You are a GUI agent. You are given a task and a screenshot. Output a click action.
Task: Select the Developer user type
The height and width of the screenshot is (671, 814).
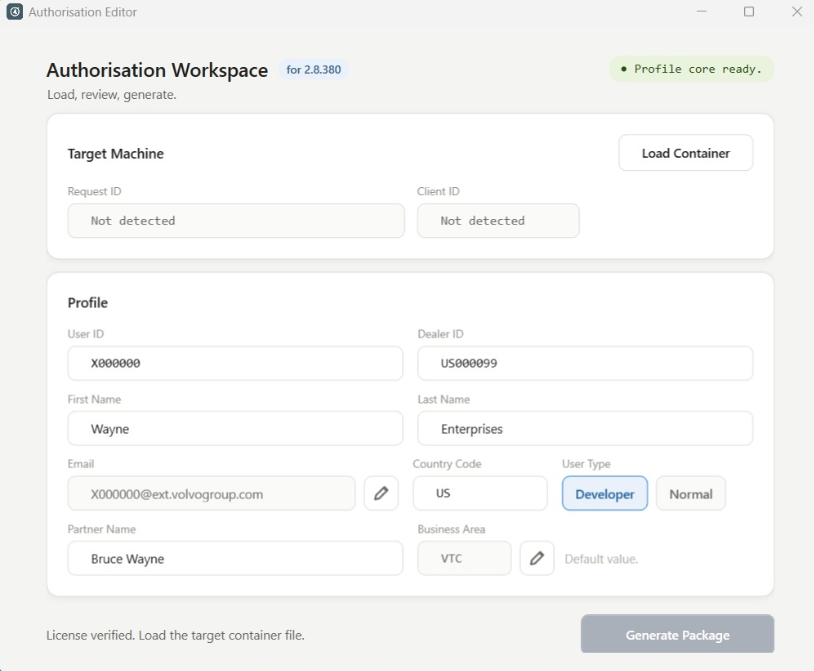point(605,494)
